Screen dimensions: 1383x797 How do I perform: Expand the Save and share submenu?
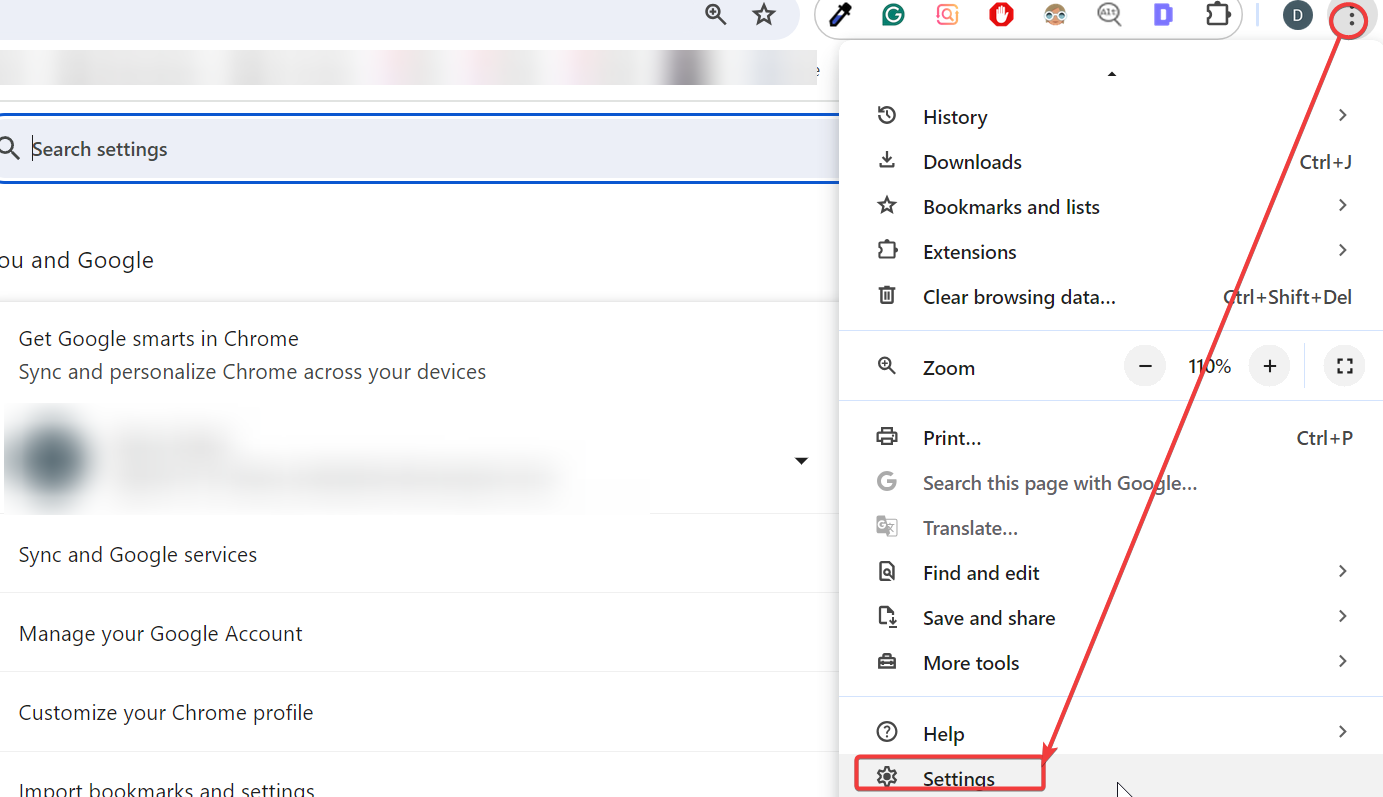tap(1343, 616)
